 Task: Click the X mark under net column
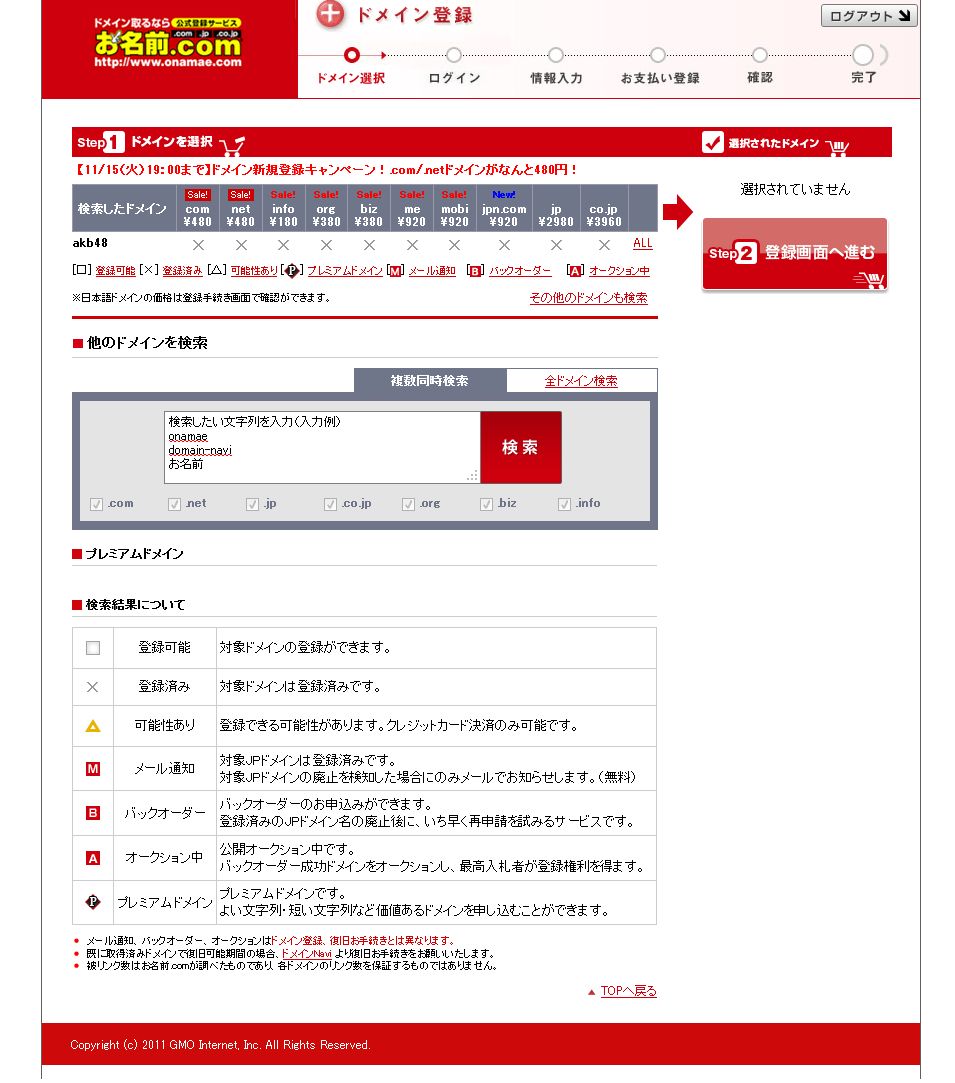241,245
